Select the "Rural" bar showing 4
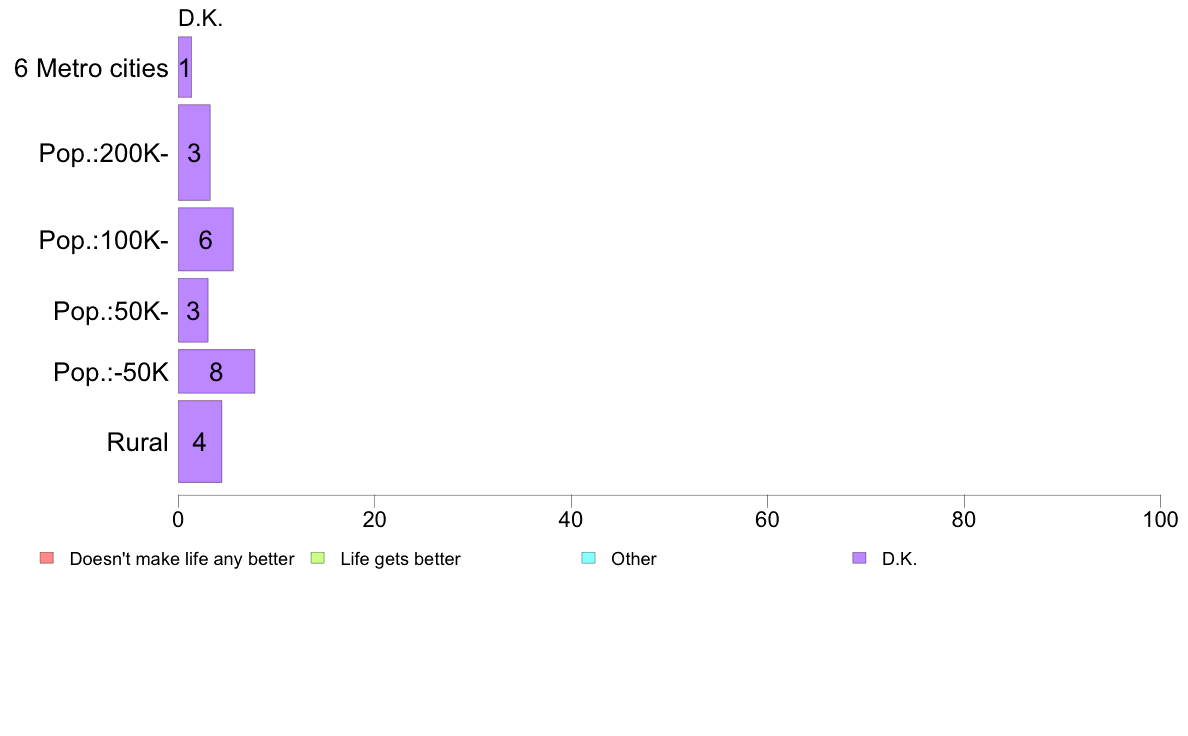1188x736 pixels. [x=200, y=442]
